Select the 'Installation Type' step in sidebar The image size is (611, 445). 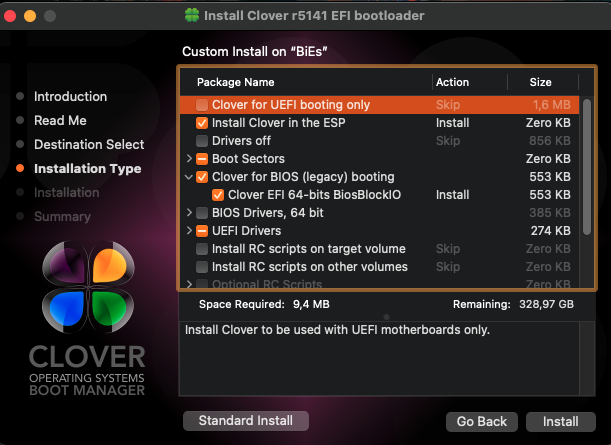88,169
